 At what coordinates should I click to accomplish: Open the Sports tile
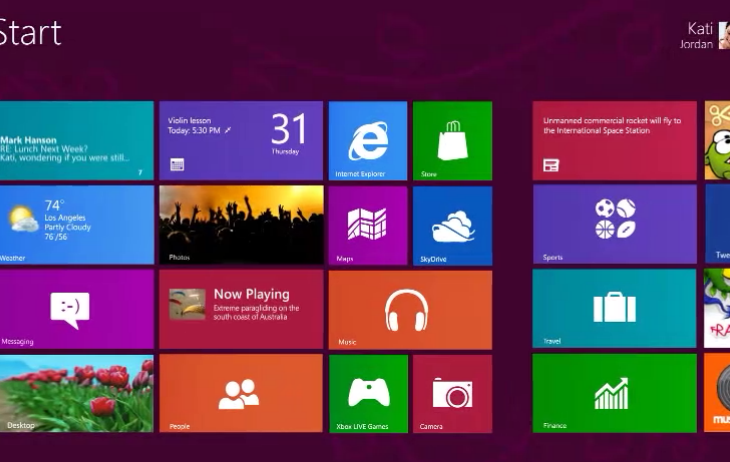pos(614,224)
